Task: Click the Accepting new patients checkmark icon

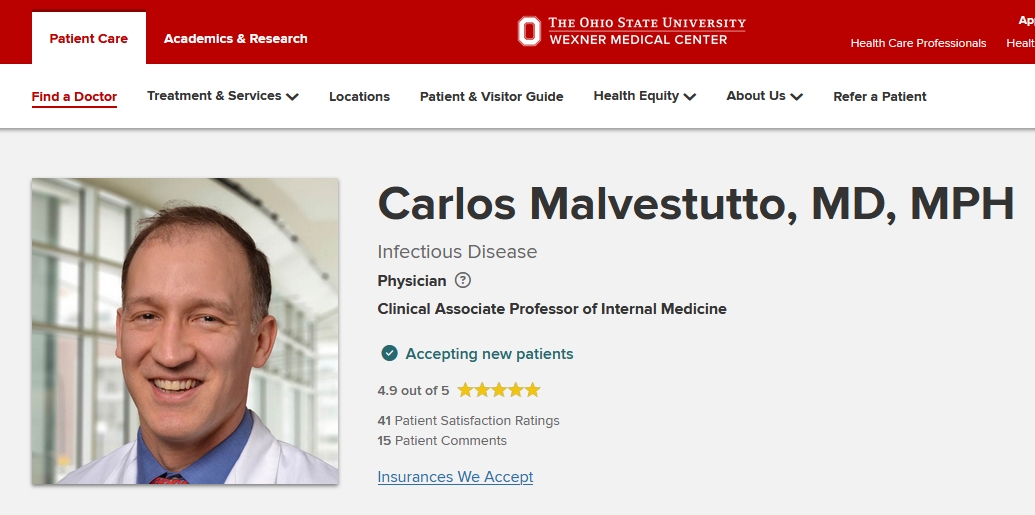Action: pyautogui.click(x=389, y=353)
